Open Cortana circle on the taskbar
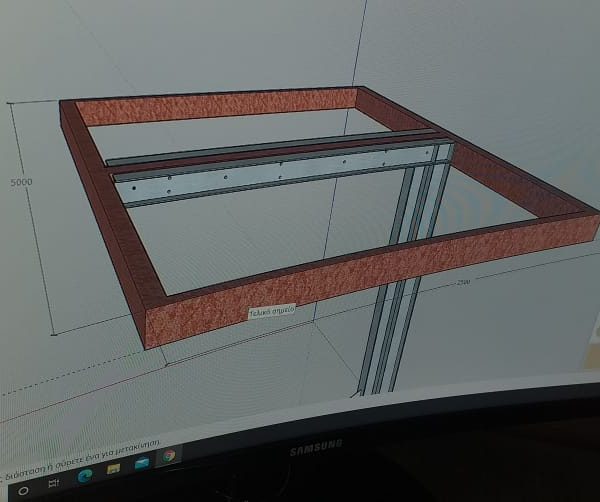 pyautogui.click(x=23, y=491)
